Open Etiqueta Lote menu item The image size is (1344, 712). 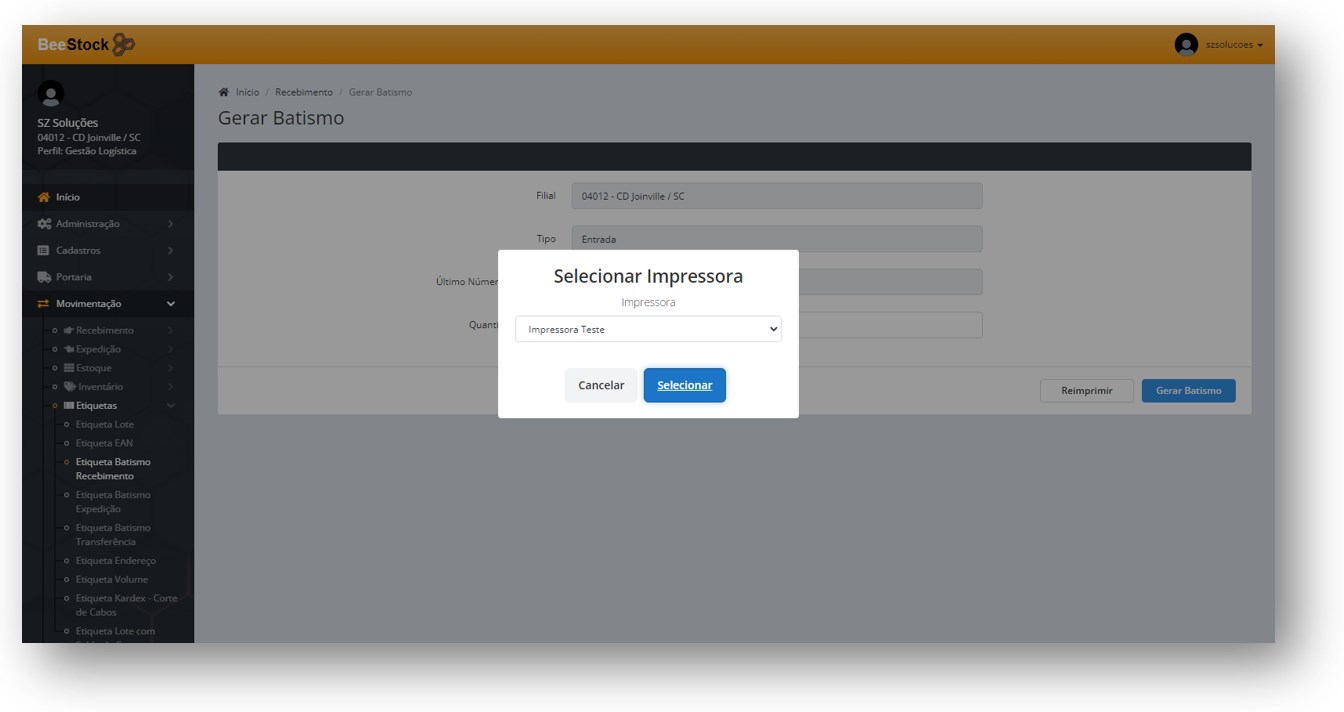[104, 425]
